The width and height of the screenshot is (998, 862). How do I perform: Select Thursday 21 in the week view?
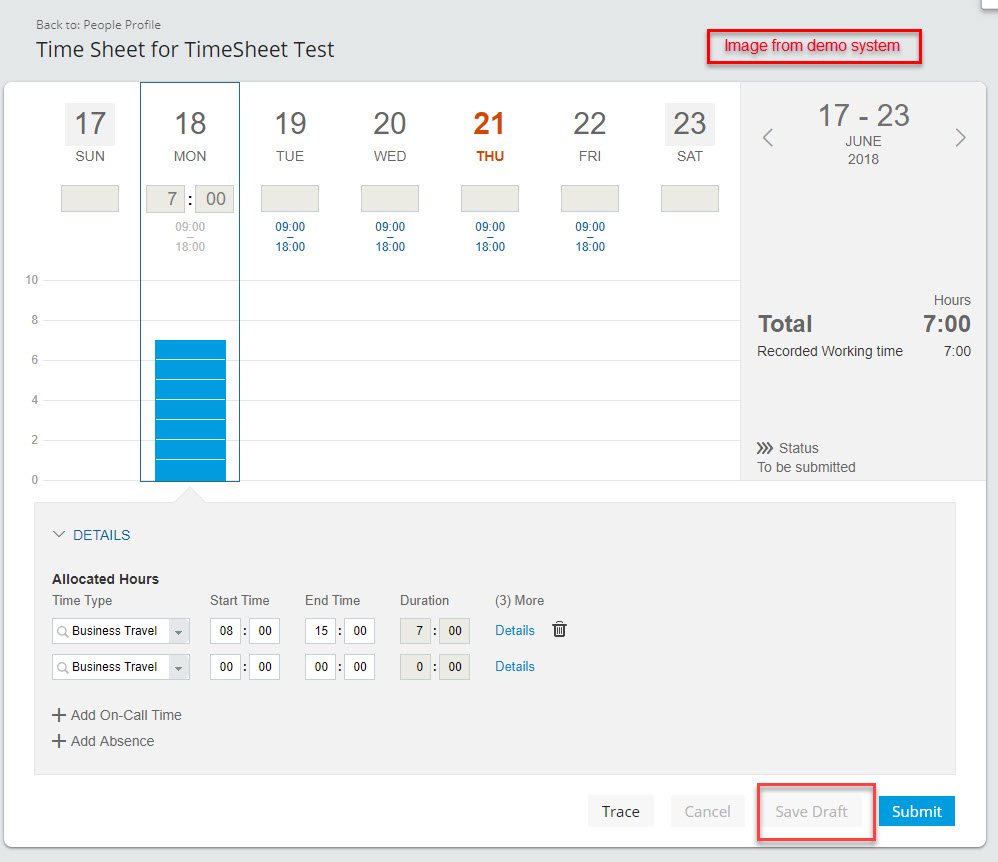(x=489, y=135)
